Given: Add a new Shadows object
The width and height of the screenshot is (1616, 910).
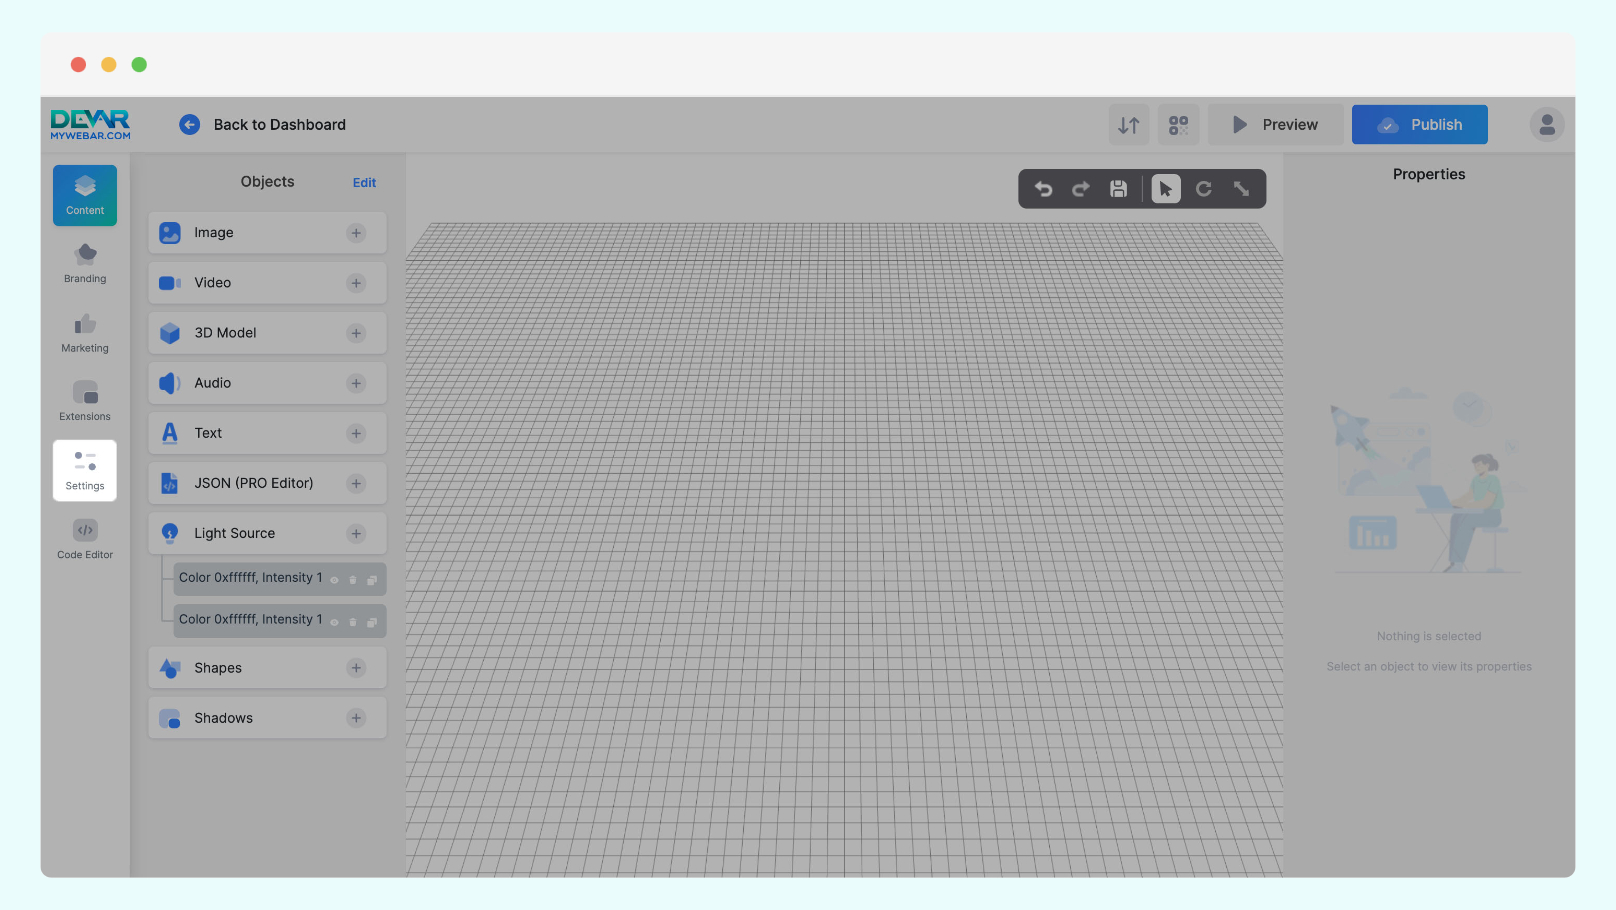Looking at the screenshot, I should coord(356,718).
